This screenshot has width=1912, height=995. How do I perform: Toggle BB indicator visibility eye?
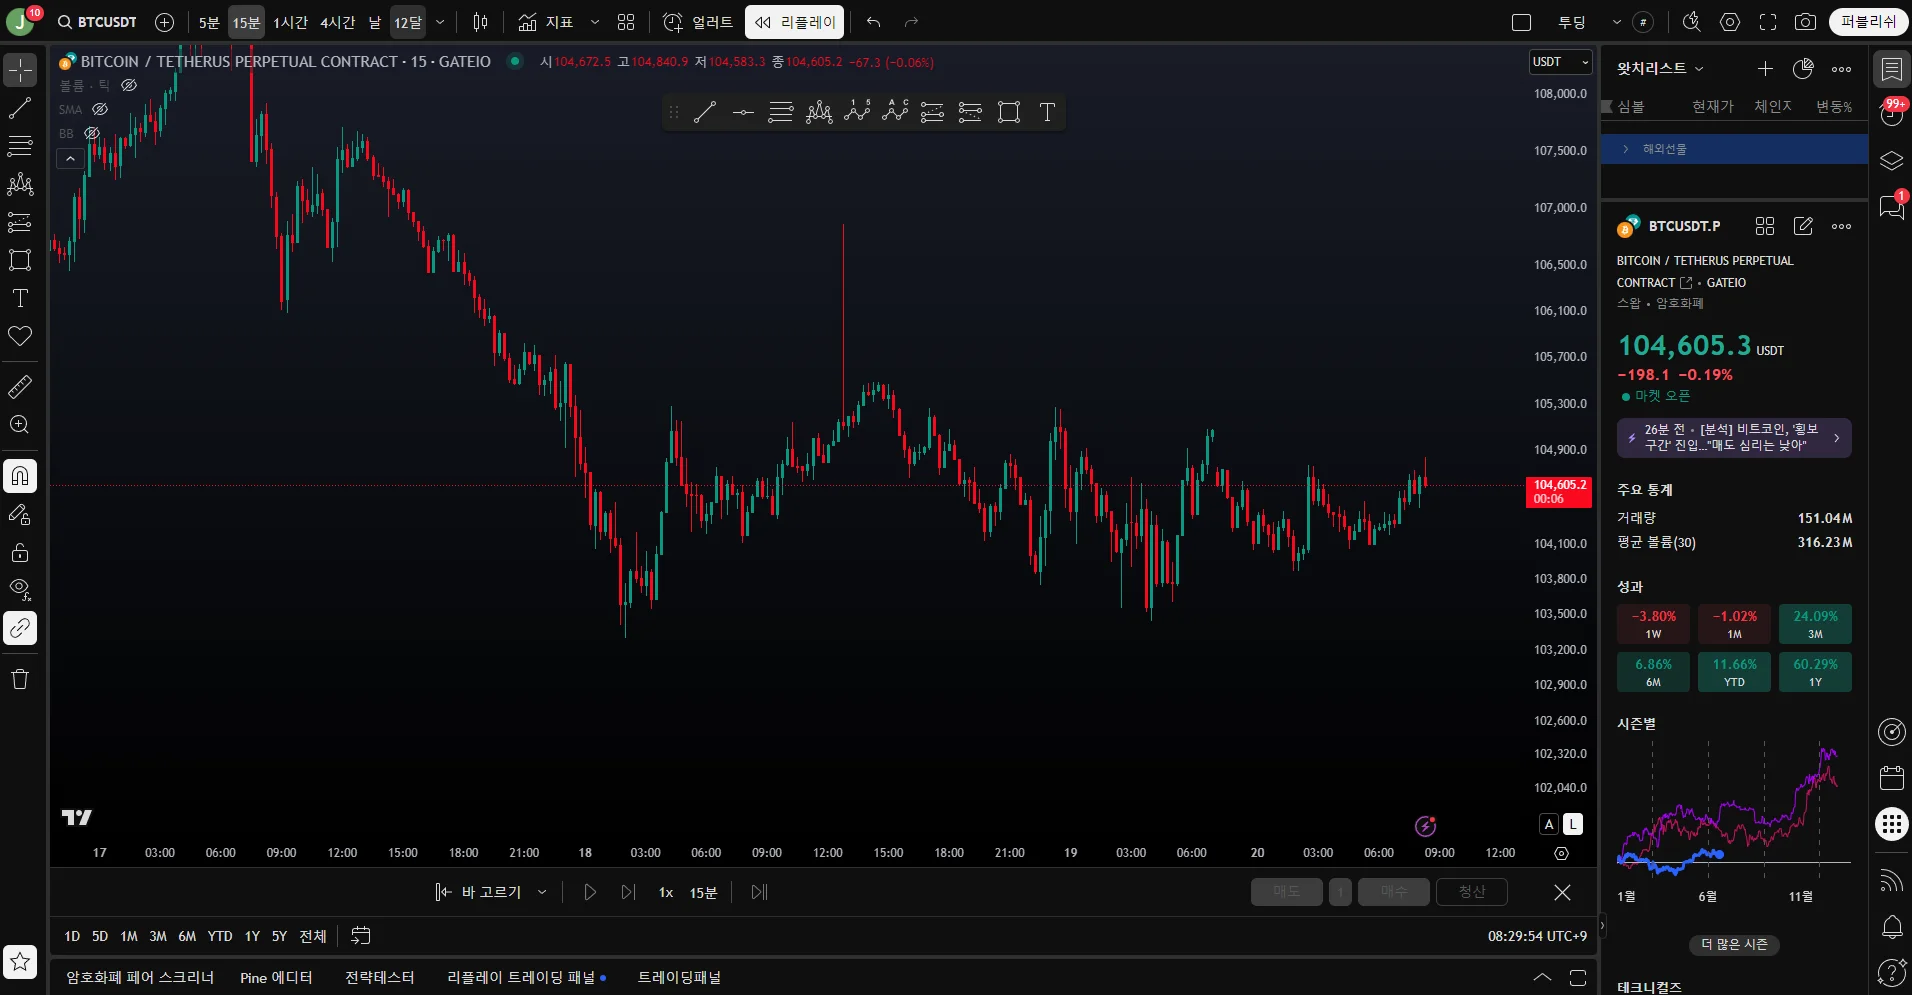coord(92,133)
